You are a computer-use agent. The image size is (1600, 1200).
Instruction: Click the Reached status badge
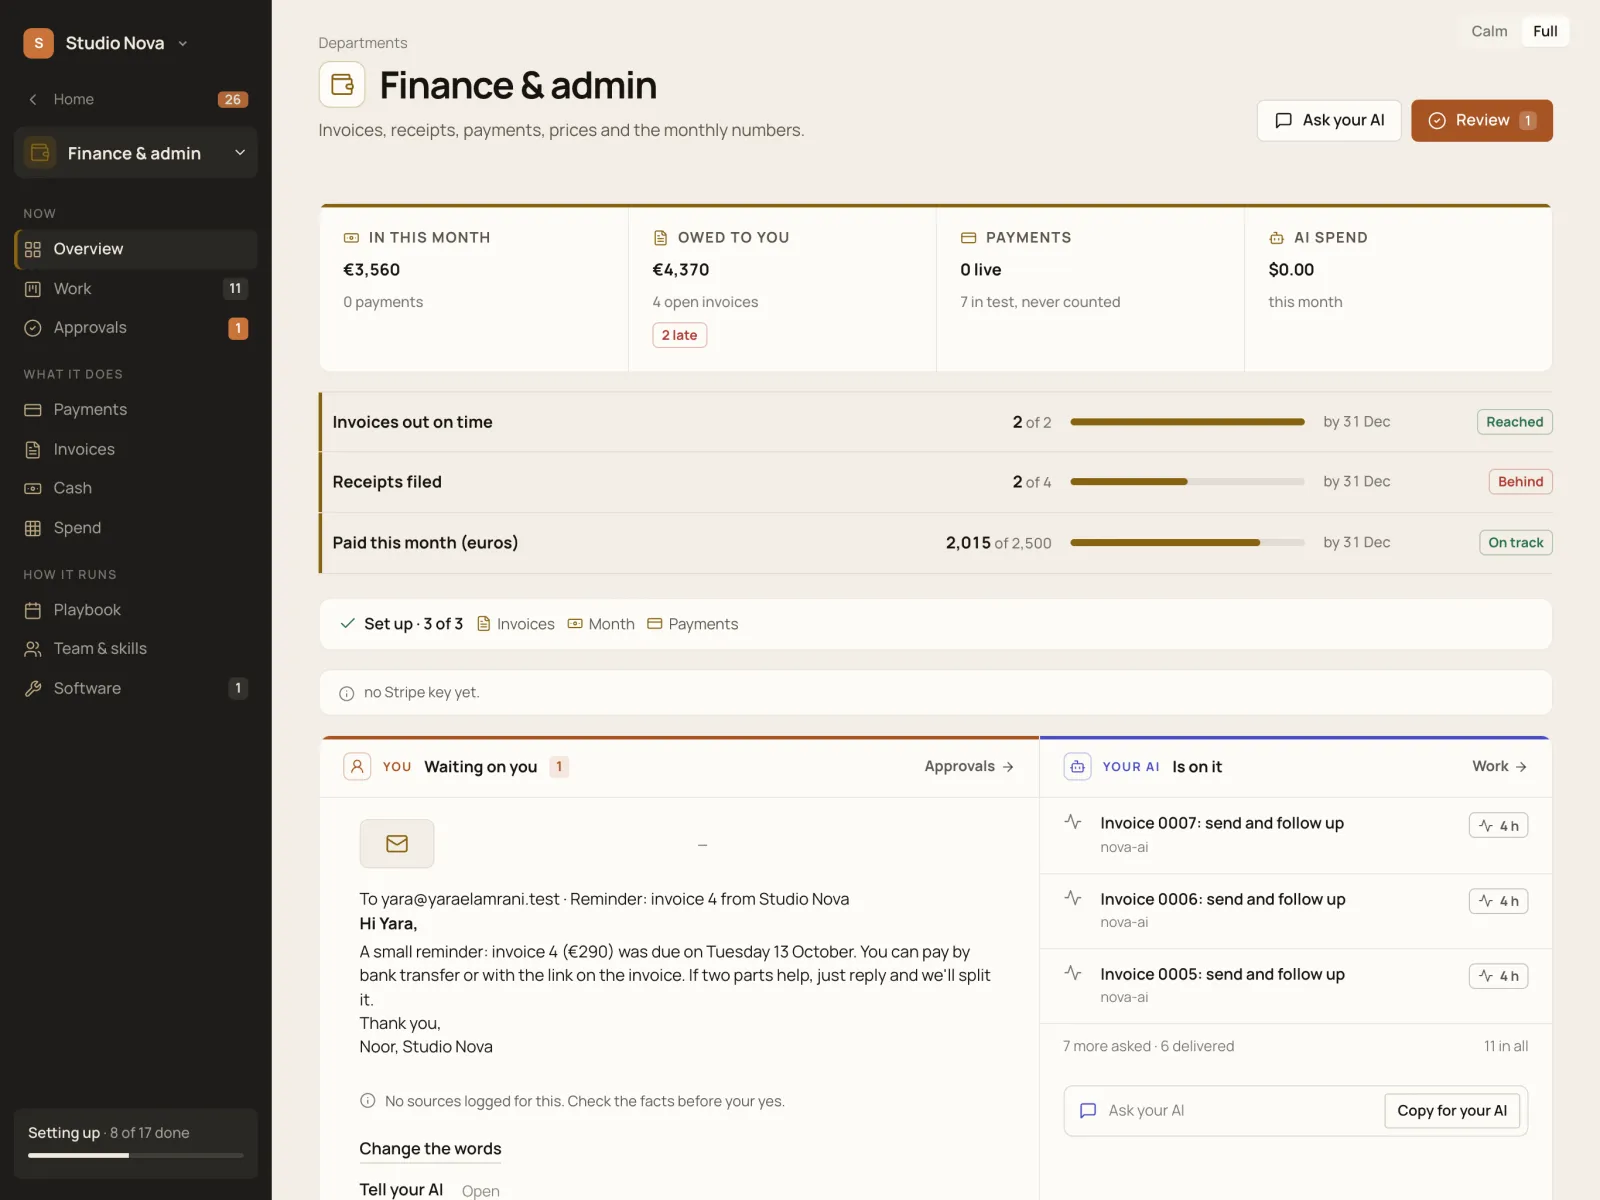[1514, 422]
